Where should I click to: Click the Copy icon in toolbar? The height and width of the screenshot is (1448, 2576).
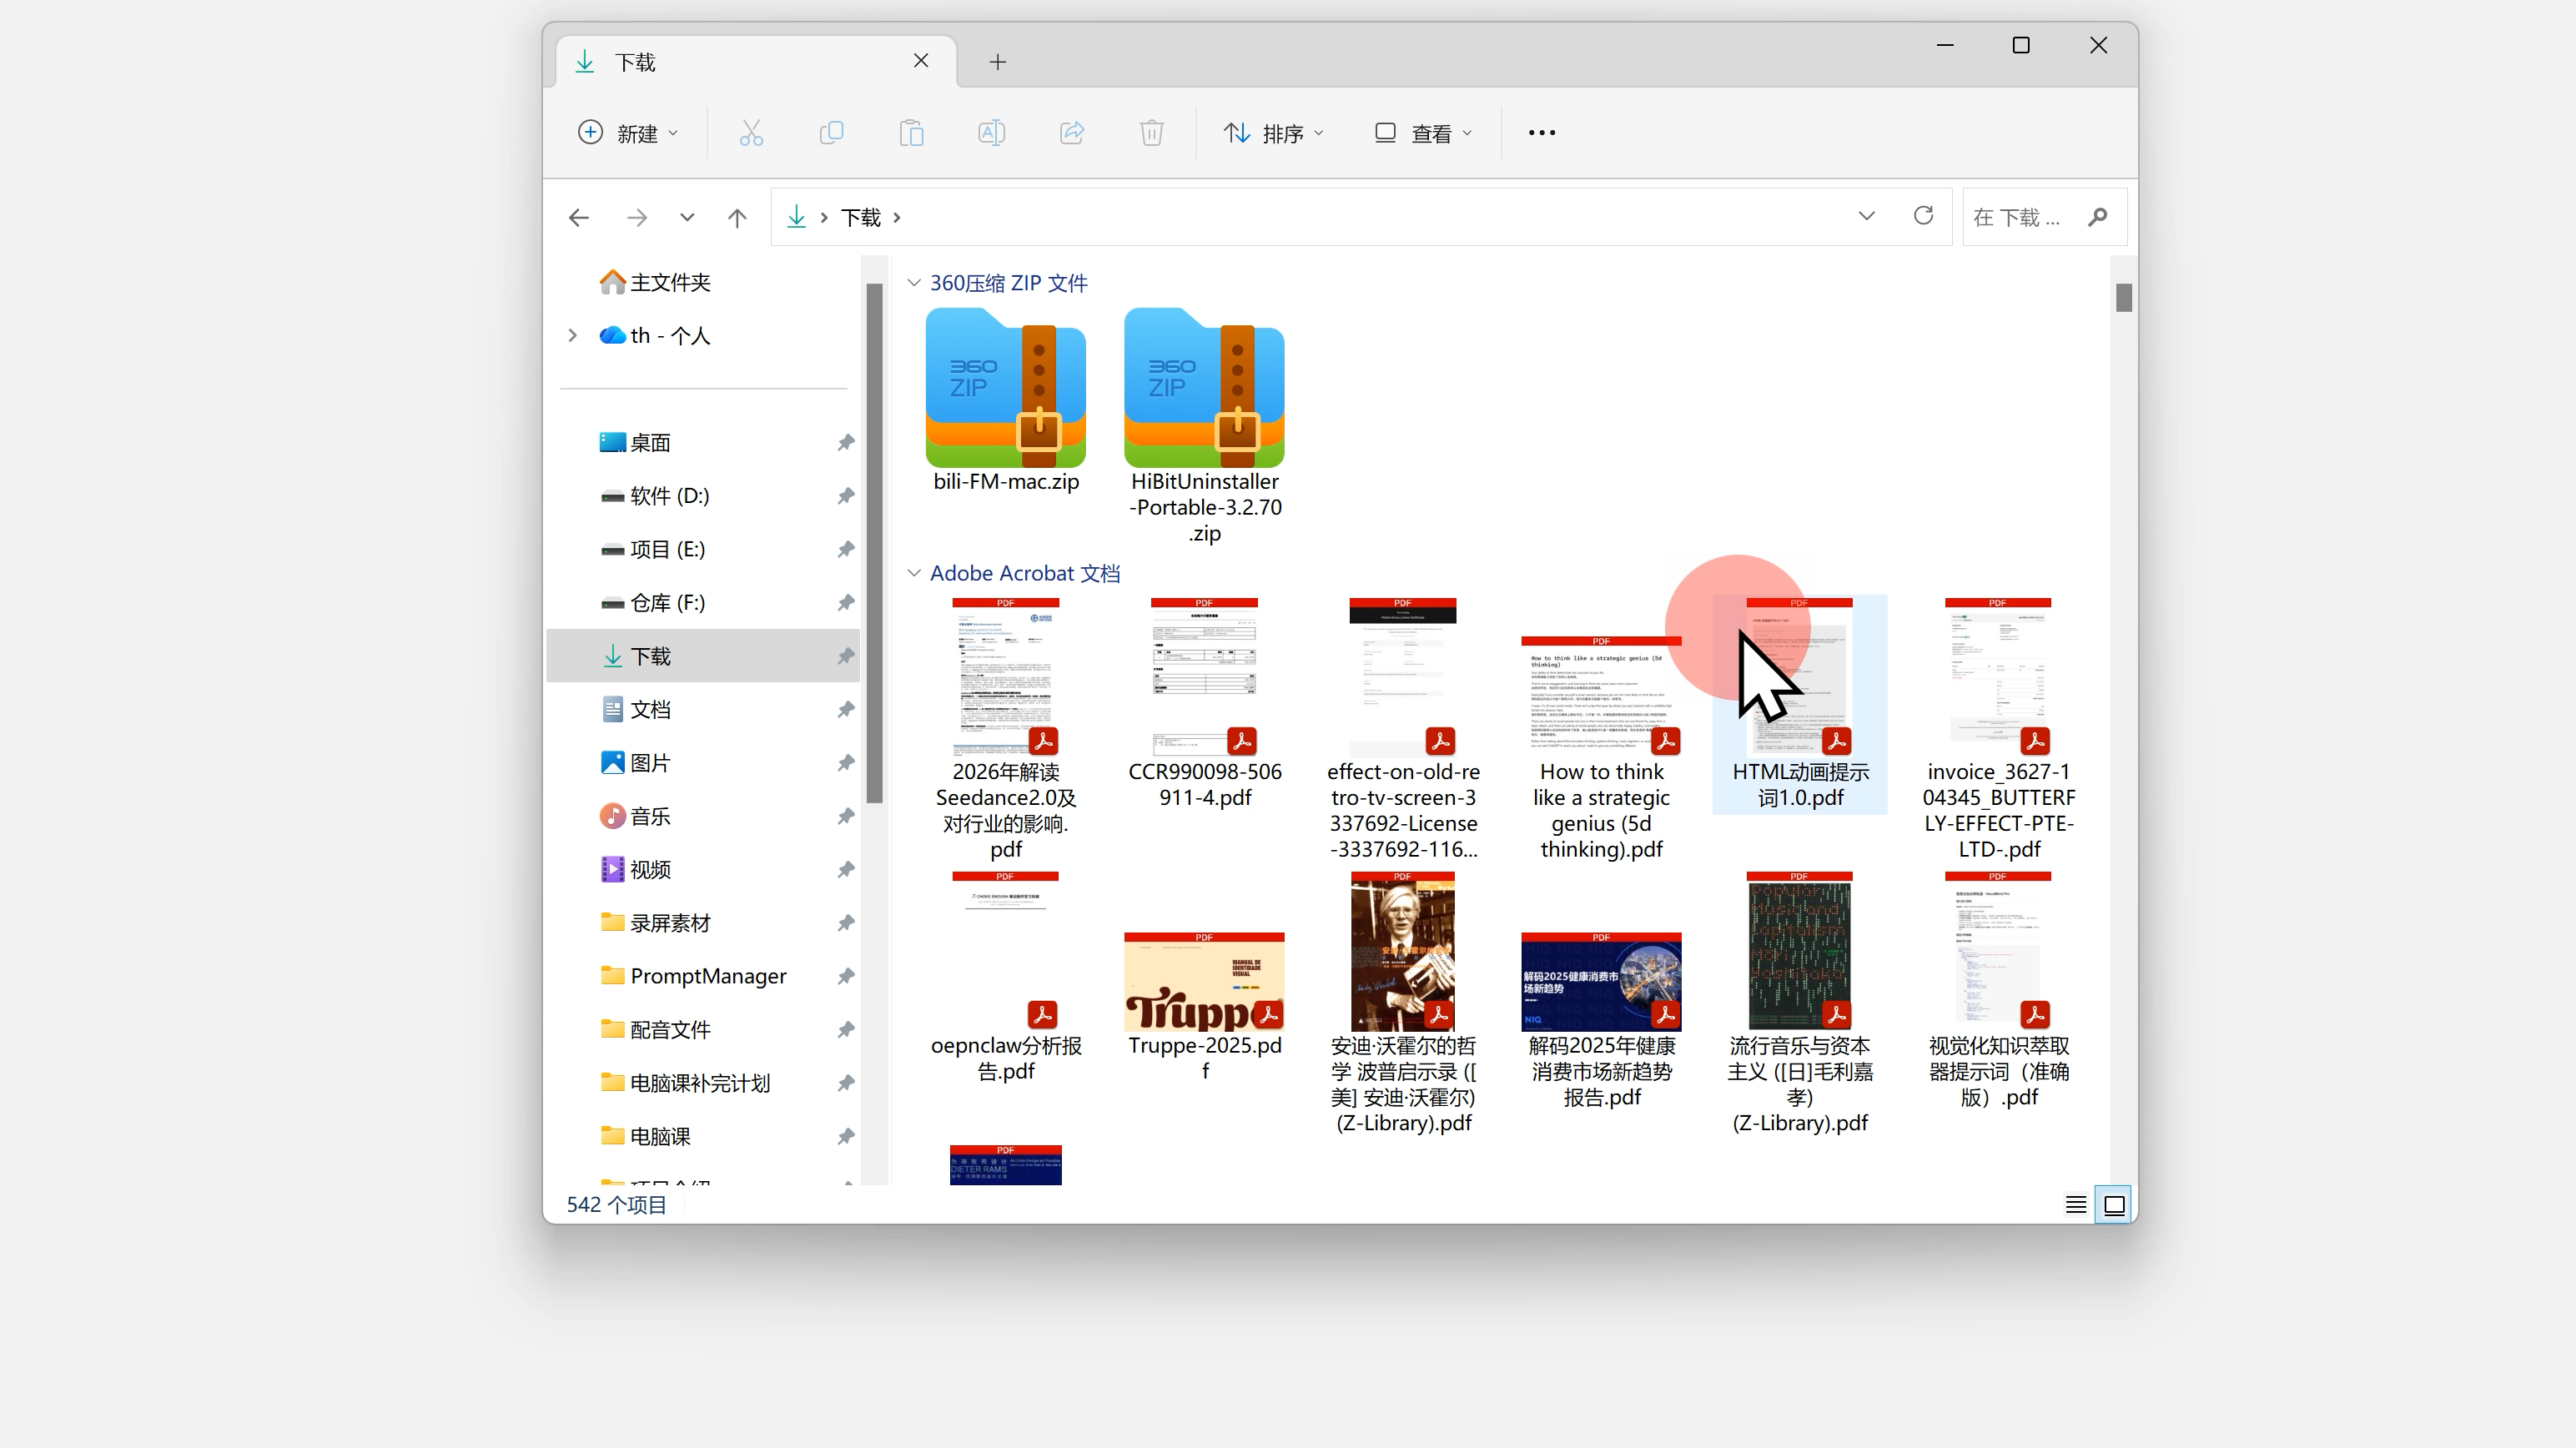831,133
